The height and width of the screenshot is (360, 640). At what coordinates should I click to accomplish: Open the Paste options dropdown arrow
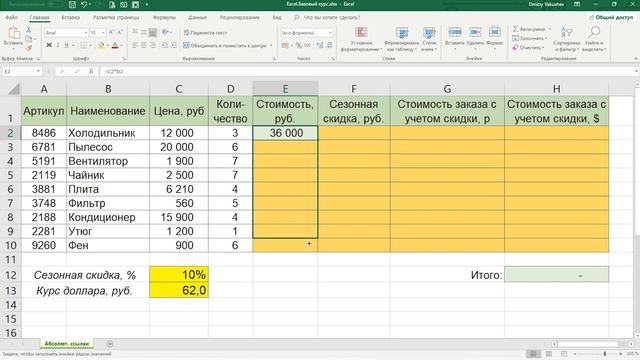13,49
